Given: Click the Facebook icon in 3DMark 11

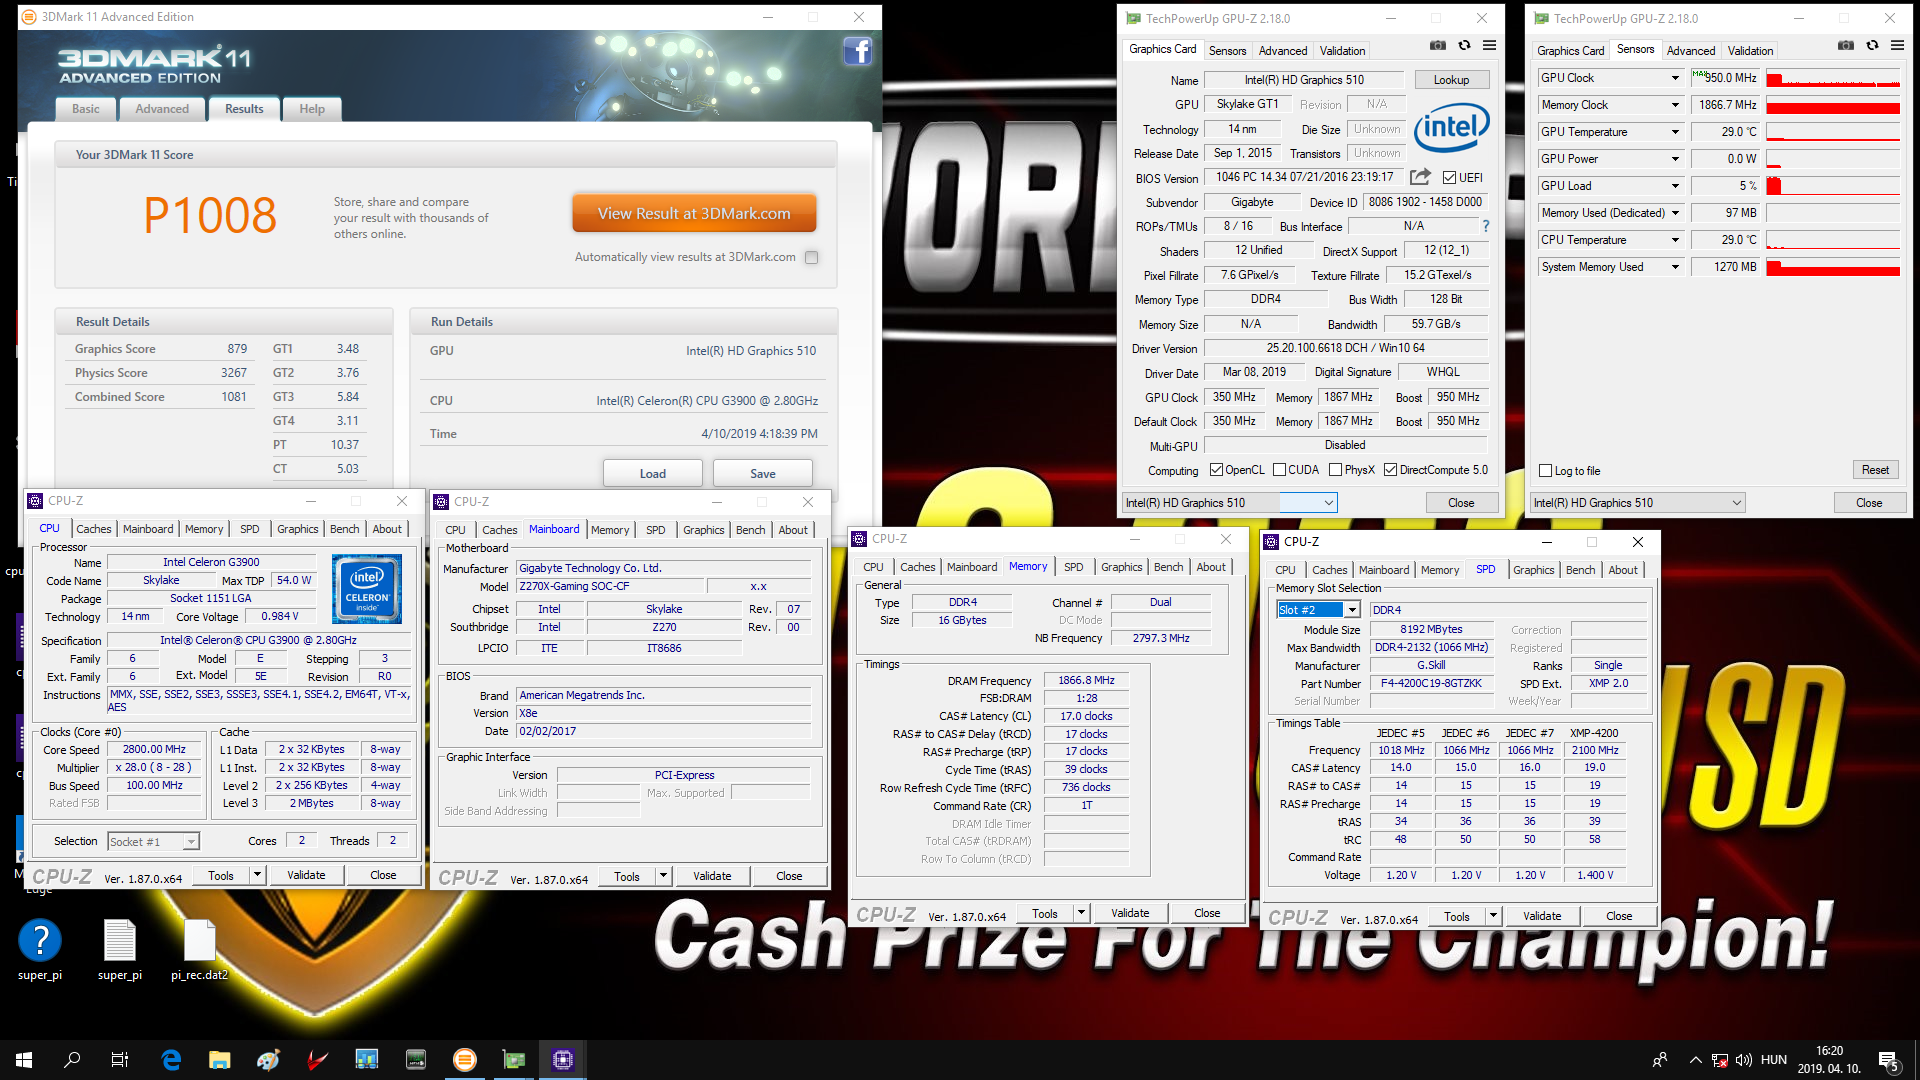Looking at the screenshot, I should pos(857,51).
